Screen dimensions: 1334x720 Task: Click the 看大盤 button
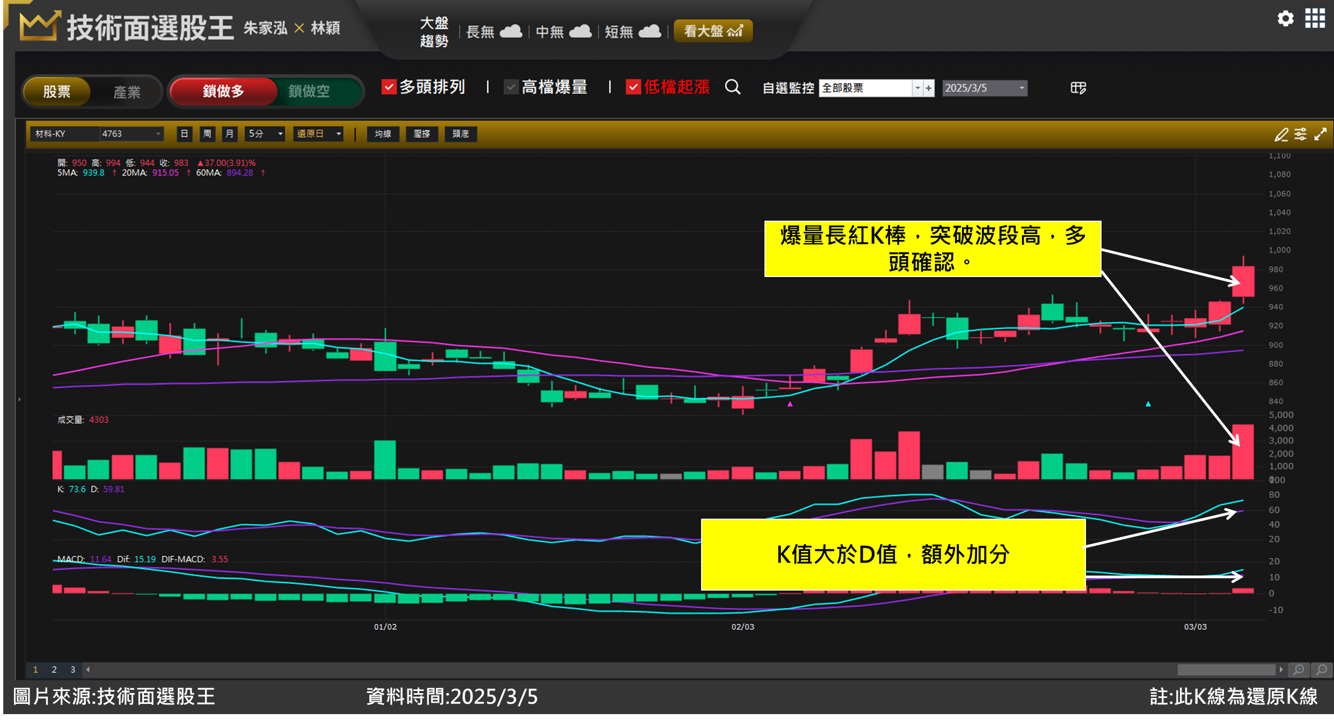713,31
